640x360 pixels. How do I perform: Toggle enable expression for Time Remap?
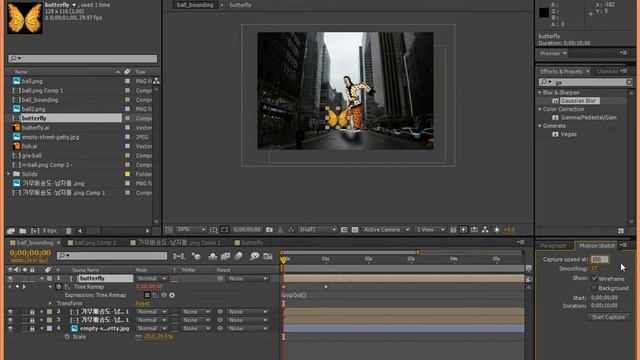[x=147, y=295]
